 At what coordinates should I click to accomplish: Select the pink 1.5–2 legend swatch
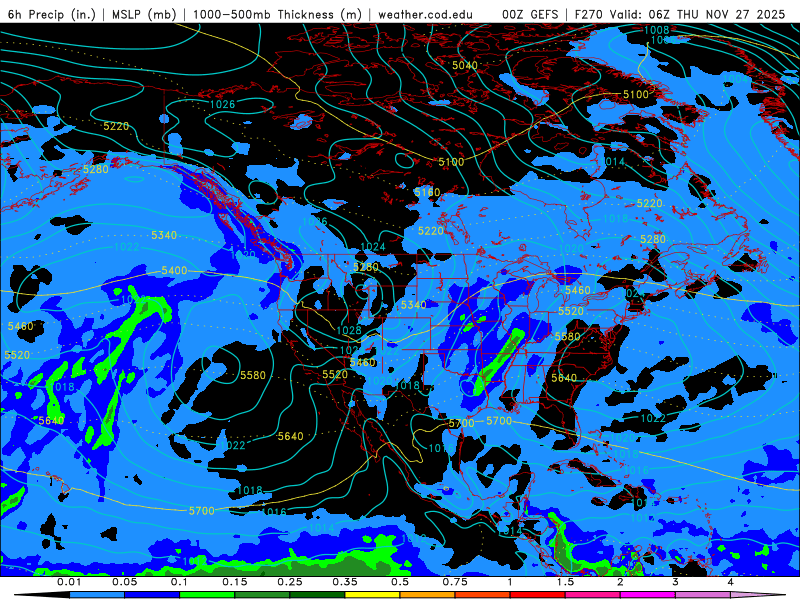[x=593, y=595]
